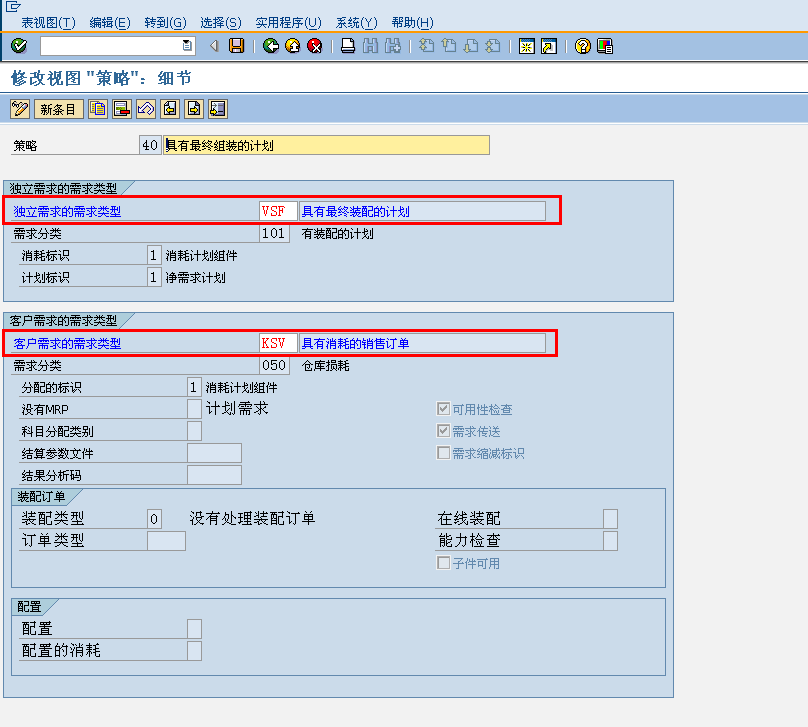Click the other-entry selection icon
This screenshot has height=727, width=808.
point(218,109)
